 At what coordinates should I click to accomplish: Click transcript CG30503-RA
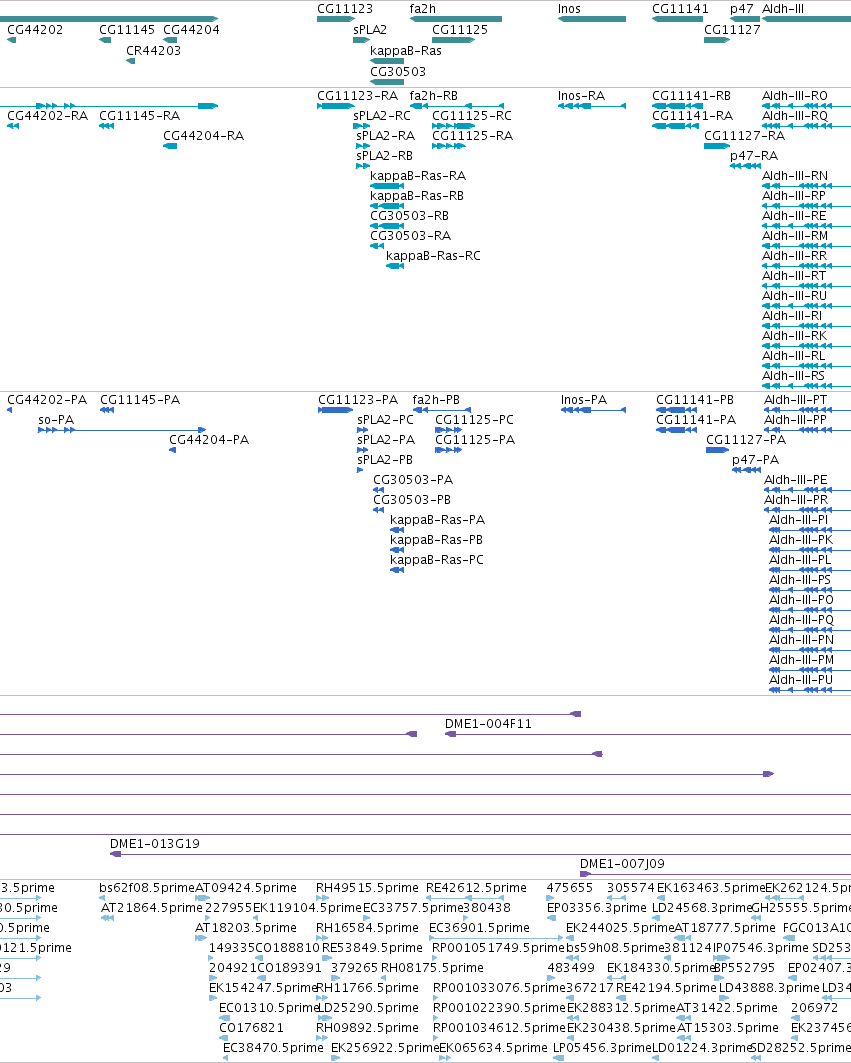coord(410,236)
